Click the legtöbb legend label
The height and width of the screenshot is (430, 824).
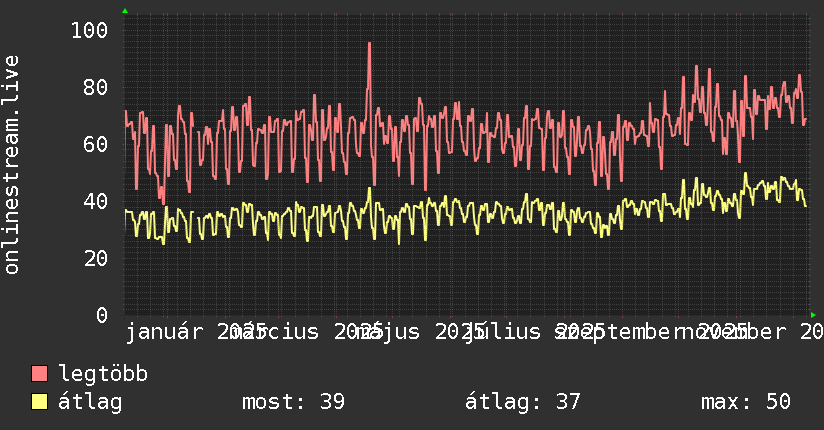pos(103,374)
